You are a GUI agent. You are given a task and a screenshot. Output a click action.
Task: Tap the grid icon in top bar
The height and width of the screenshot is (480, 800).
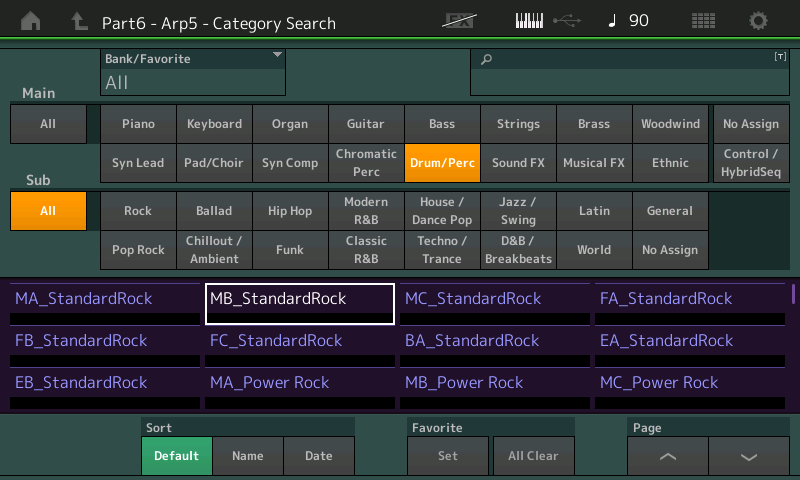click(703, 21)
